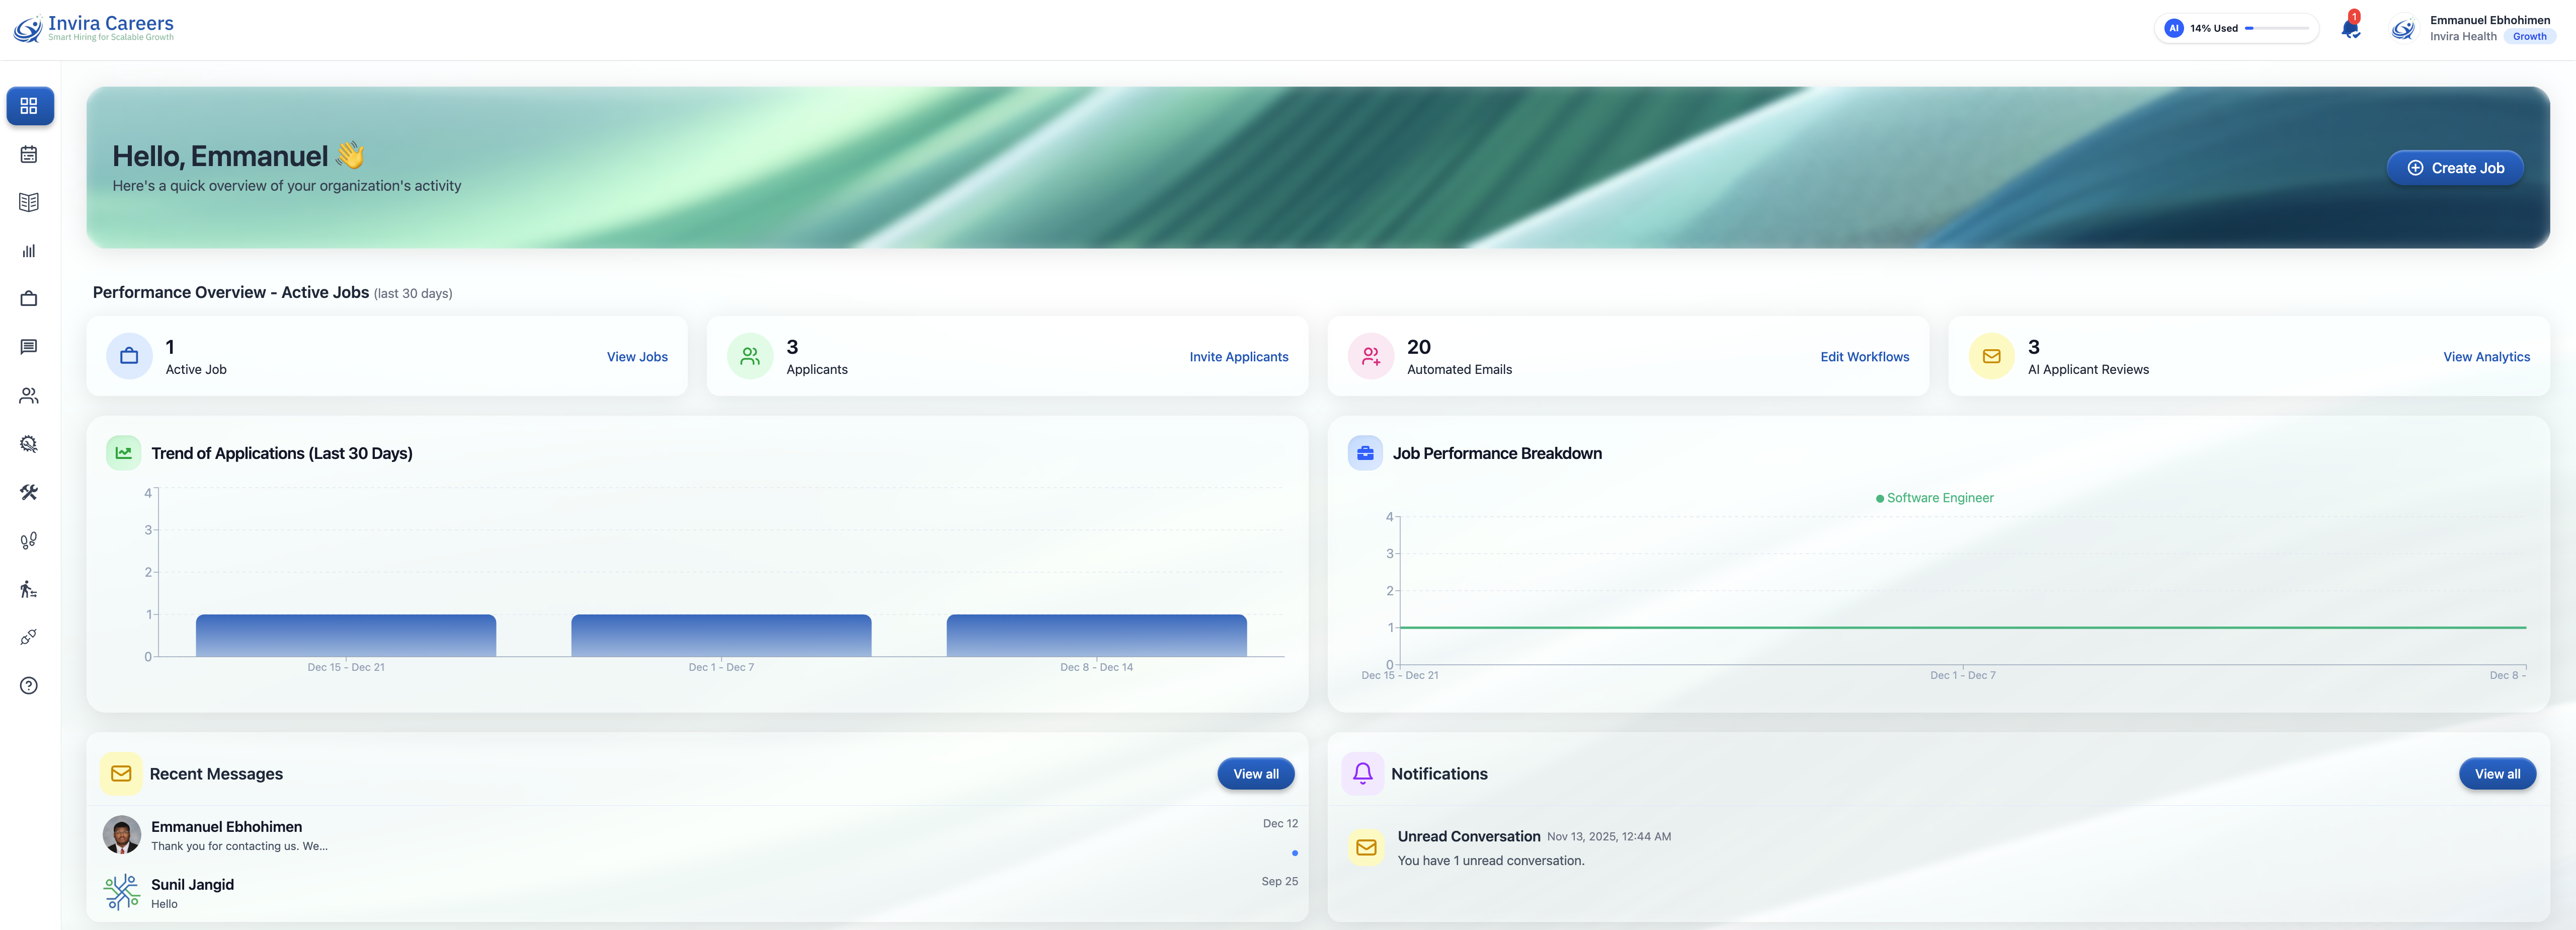The width and height of the screenshot is (2576, 930).
Task: Open the dashboard grid icon in sidebar
Action: coord(29,106)
